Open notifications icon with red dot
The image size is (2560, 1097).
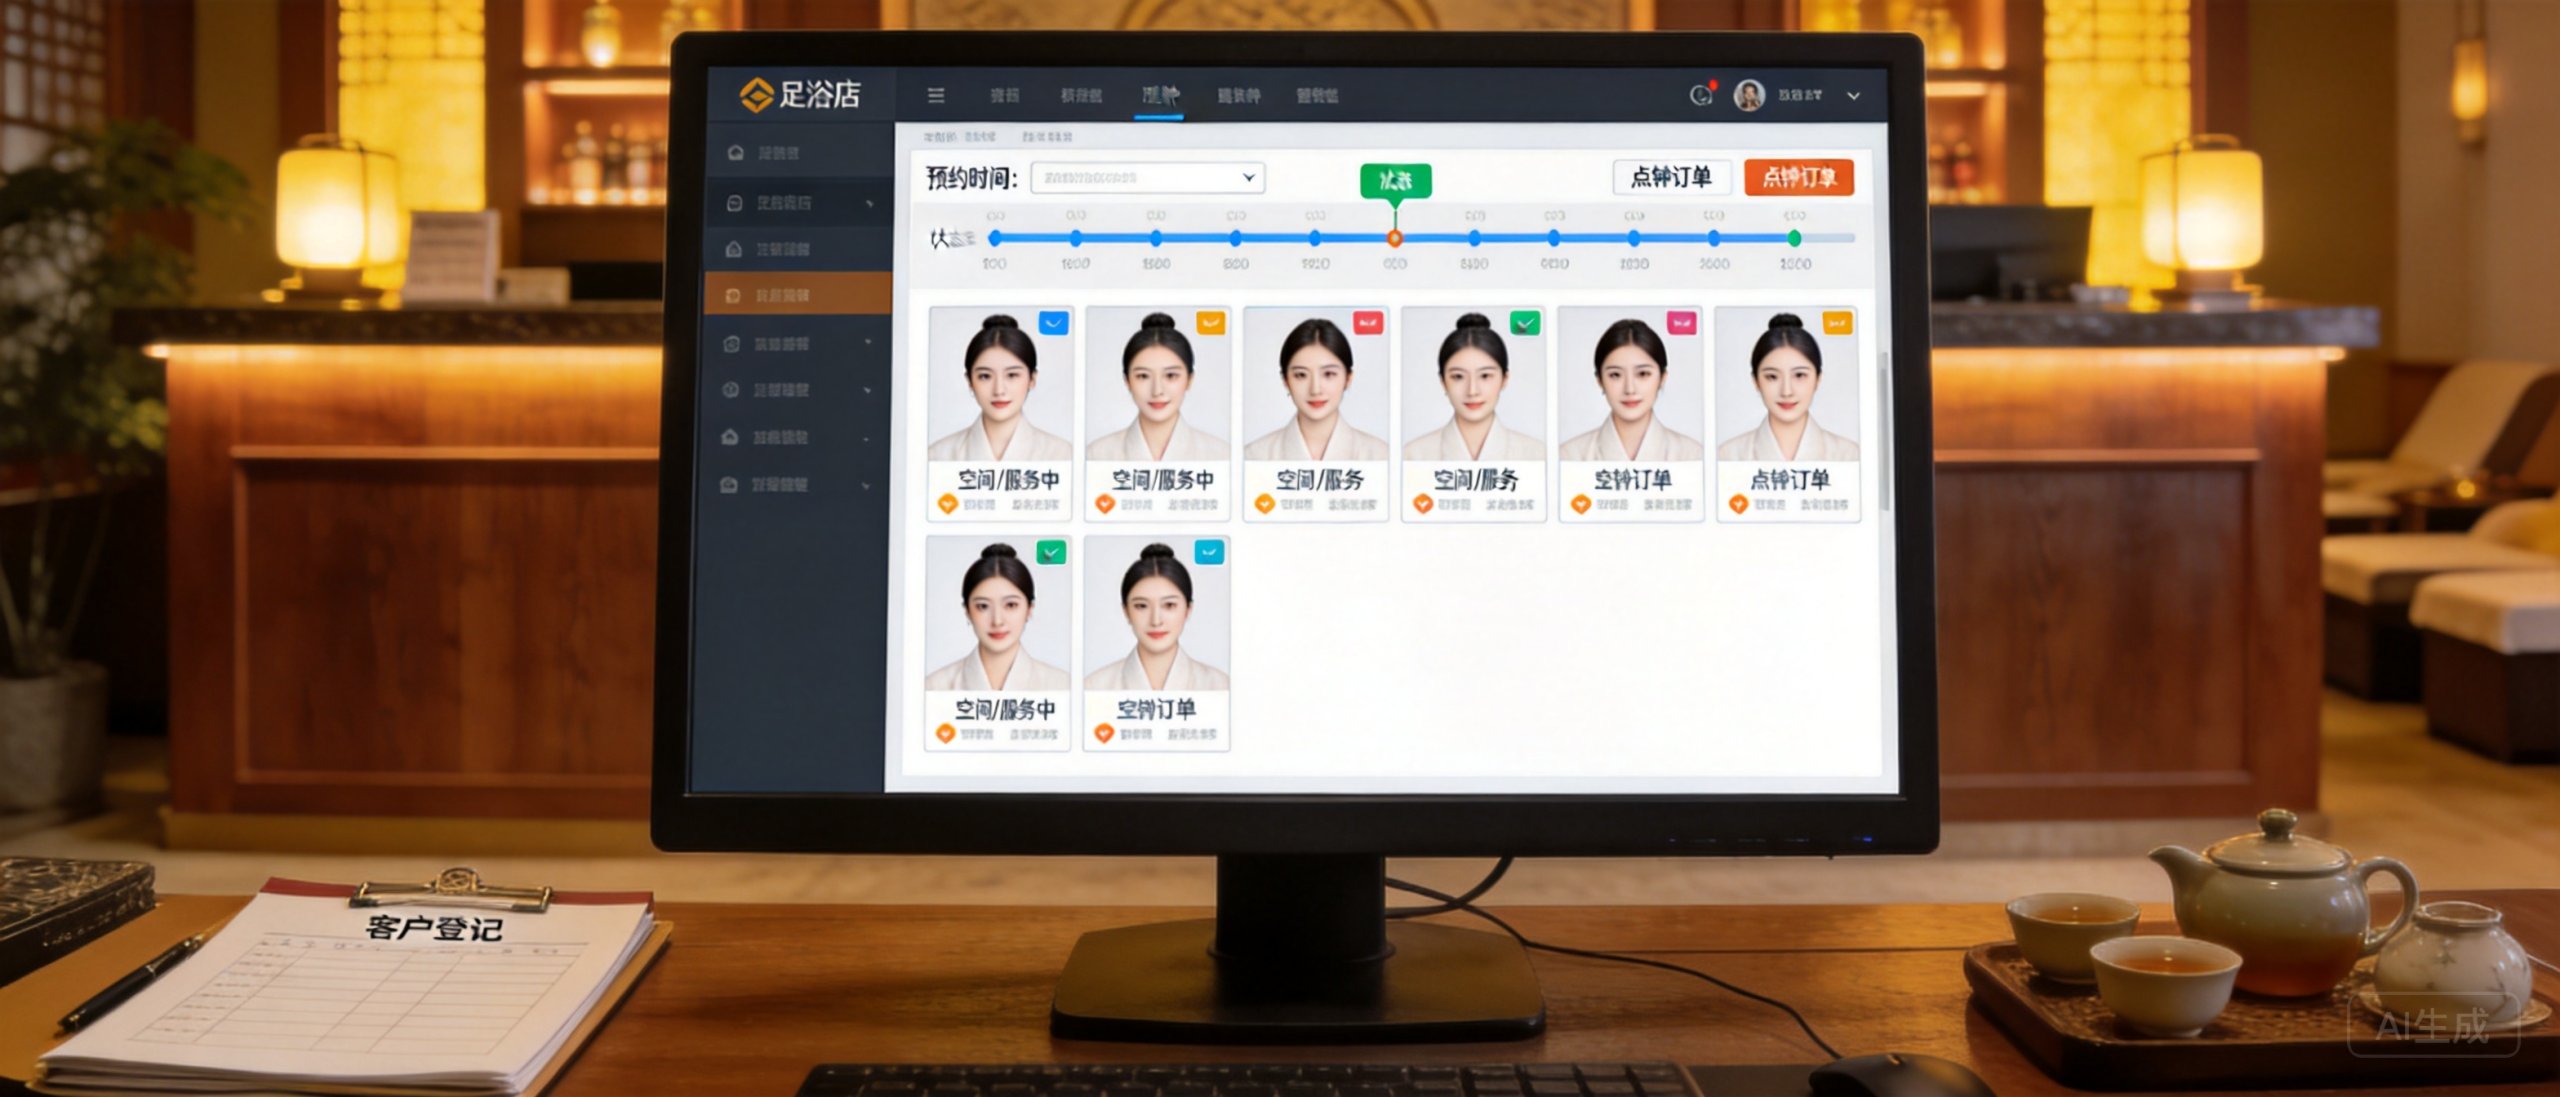(1702, 94)
